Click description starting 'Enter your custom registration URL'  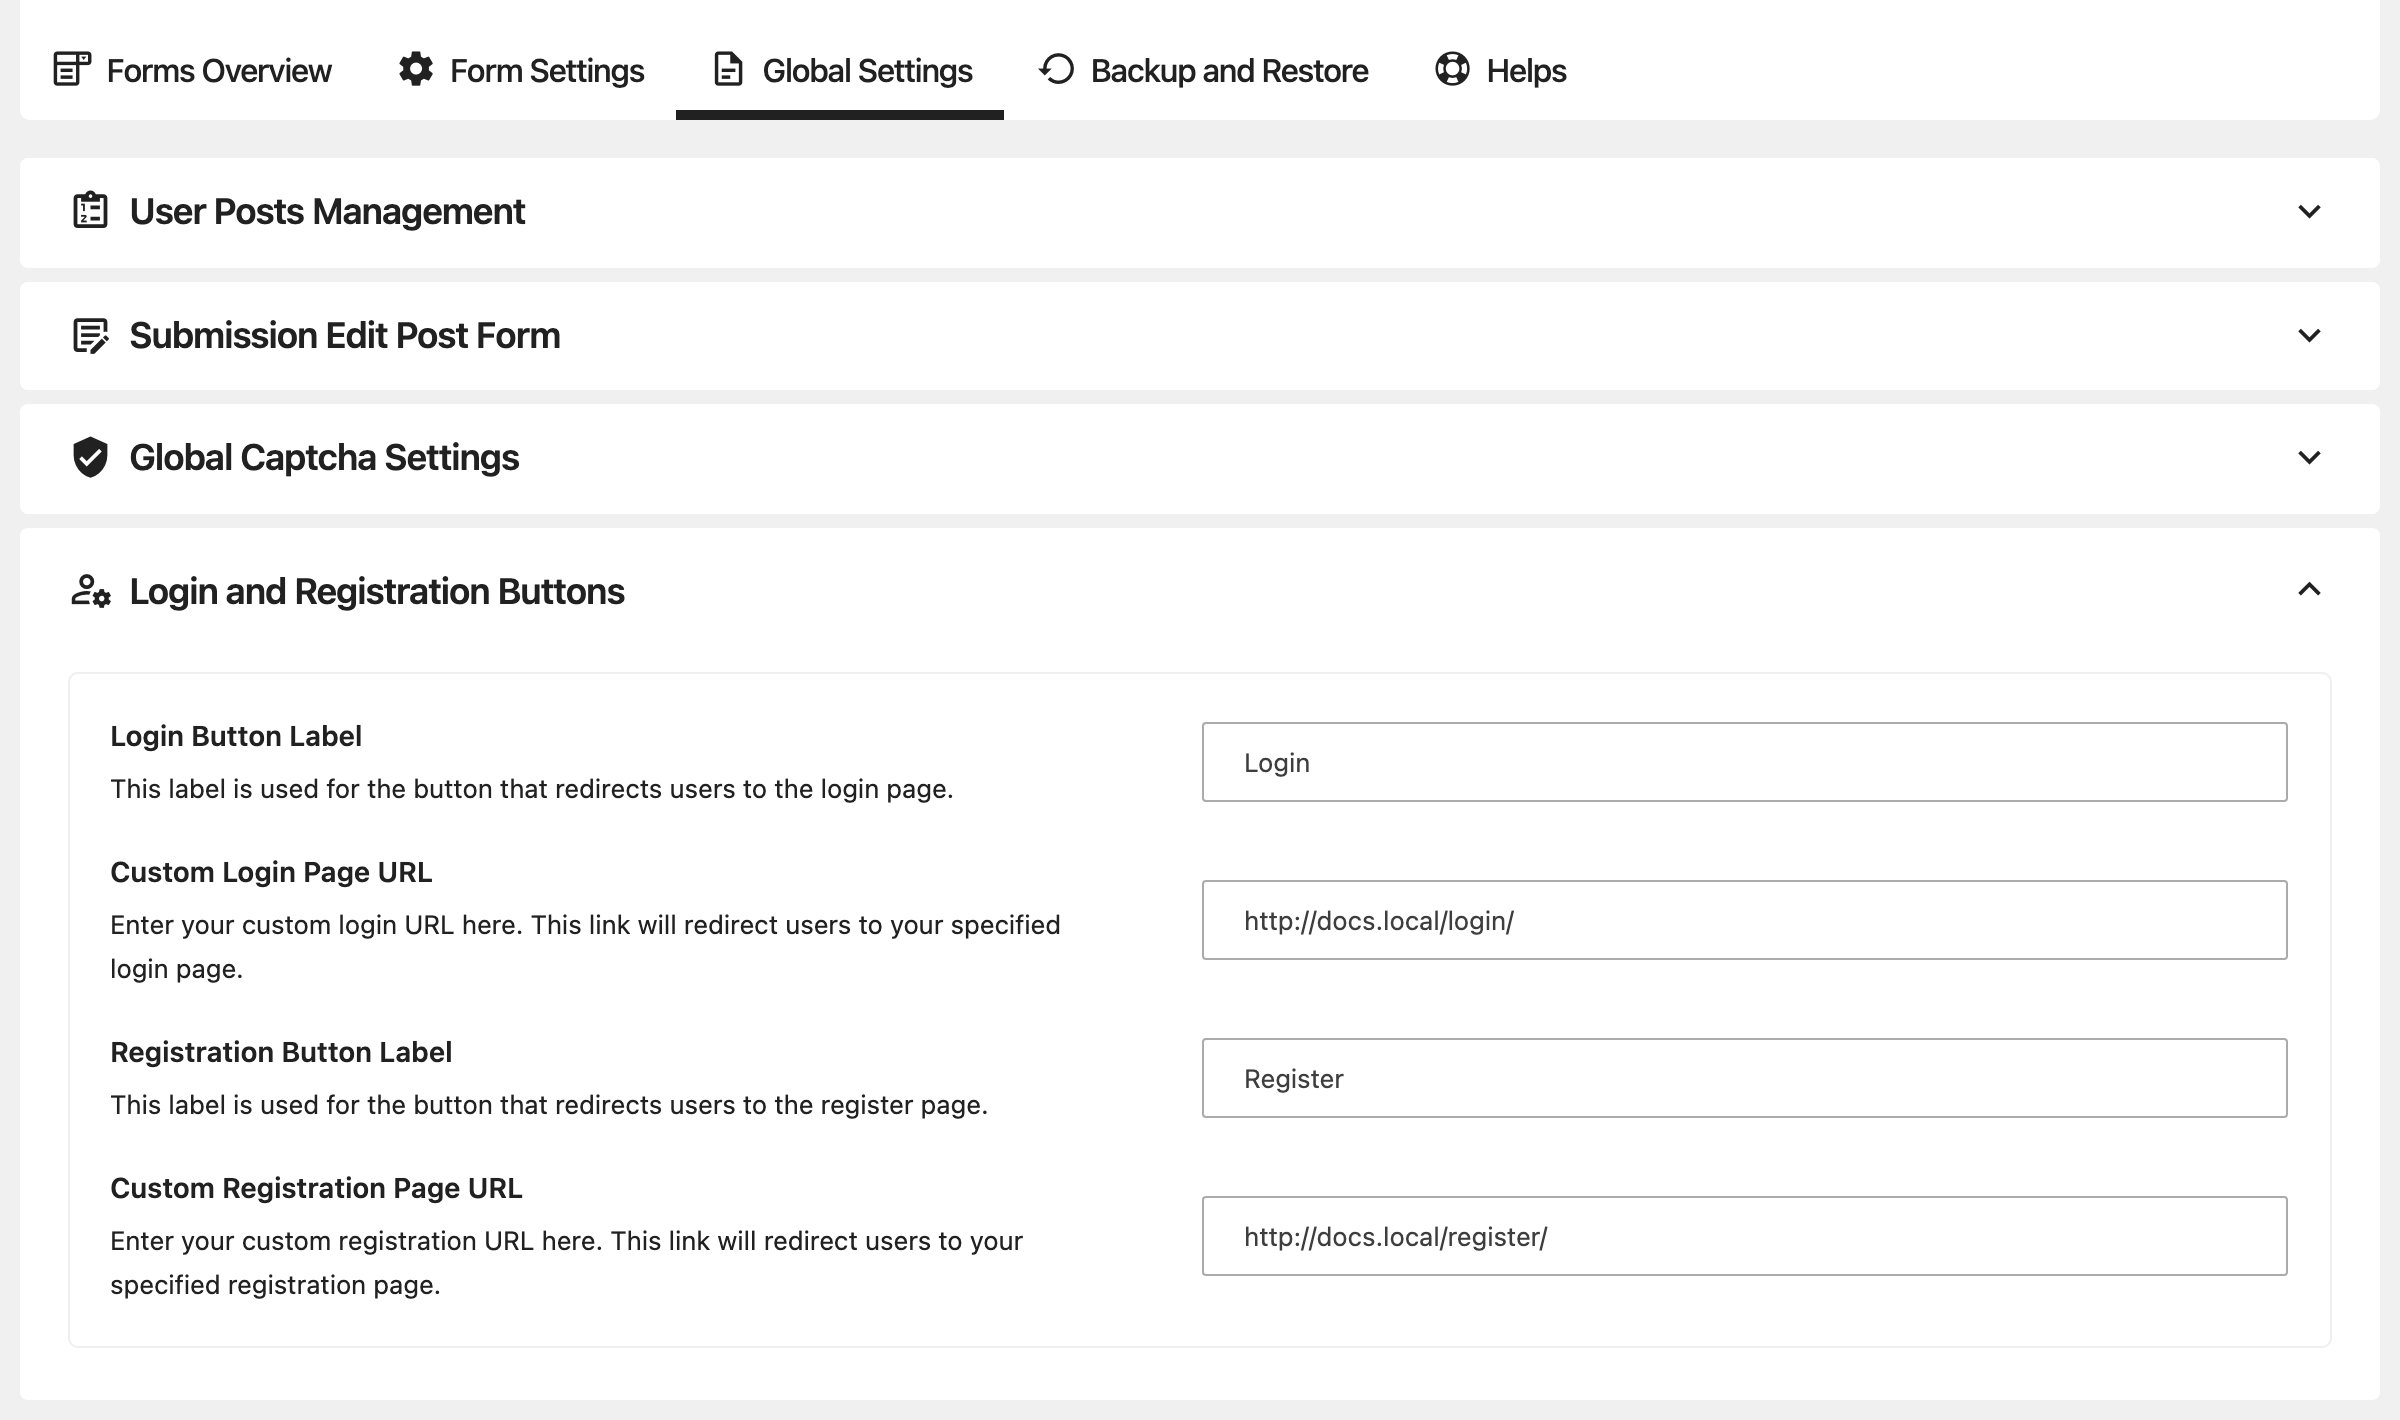566,1262
